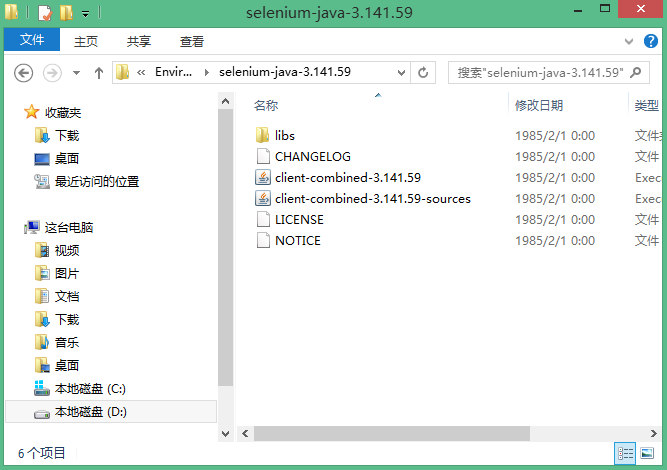Open the 查看 ribbon tab
This screenshot has width=667, height=470.
[x=191, y=41]
